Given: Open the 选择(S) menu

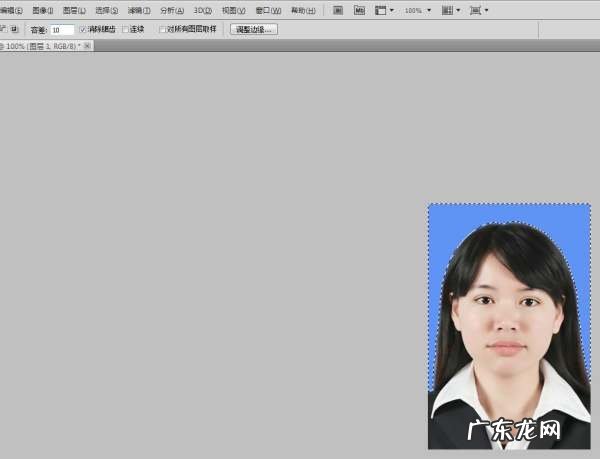Looking at the screenshot, I should [106, 10].
